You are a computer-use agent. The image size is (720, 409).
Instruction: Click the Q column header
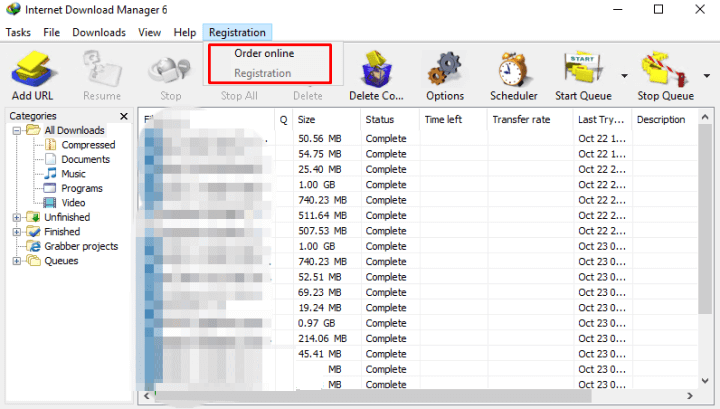283,120
